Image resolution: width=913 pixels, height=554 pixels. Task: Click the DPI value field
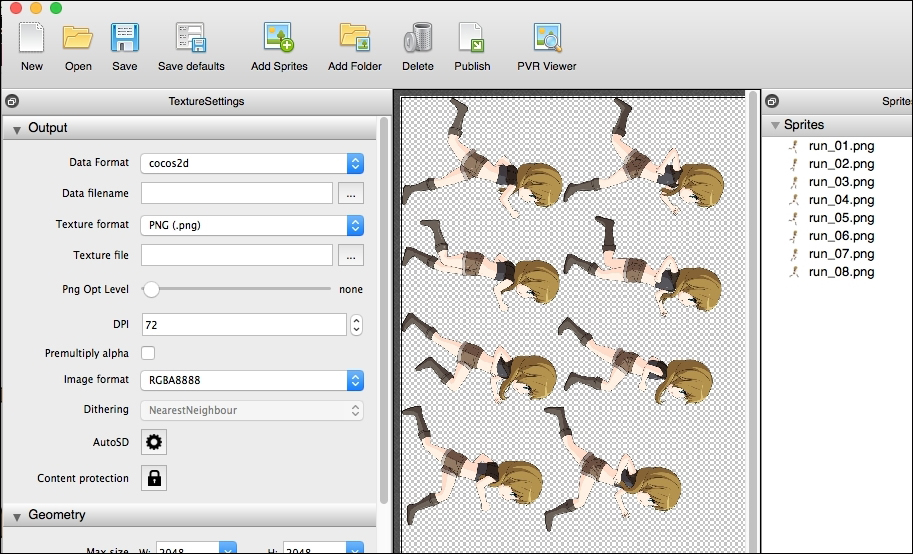pos(244,325)
